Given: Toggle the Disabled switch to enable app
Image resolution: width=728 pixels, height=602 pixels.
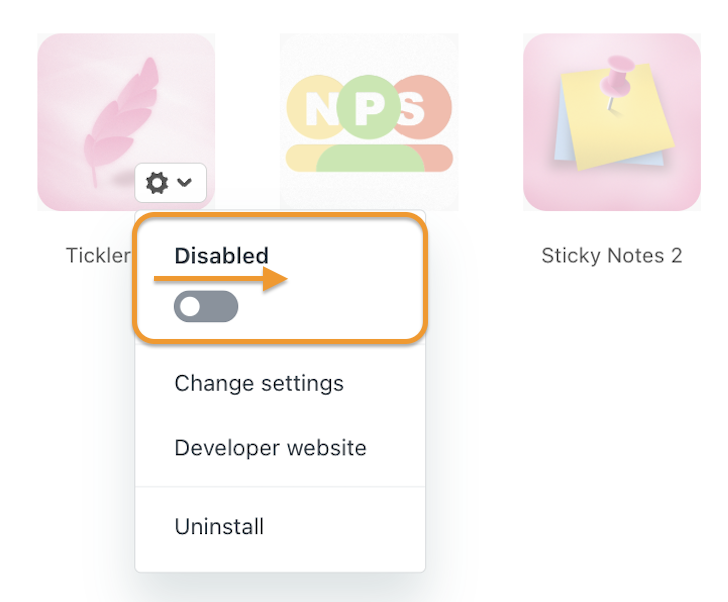Looking at the screenshot, I should coord(206,306).
